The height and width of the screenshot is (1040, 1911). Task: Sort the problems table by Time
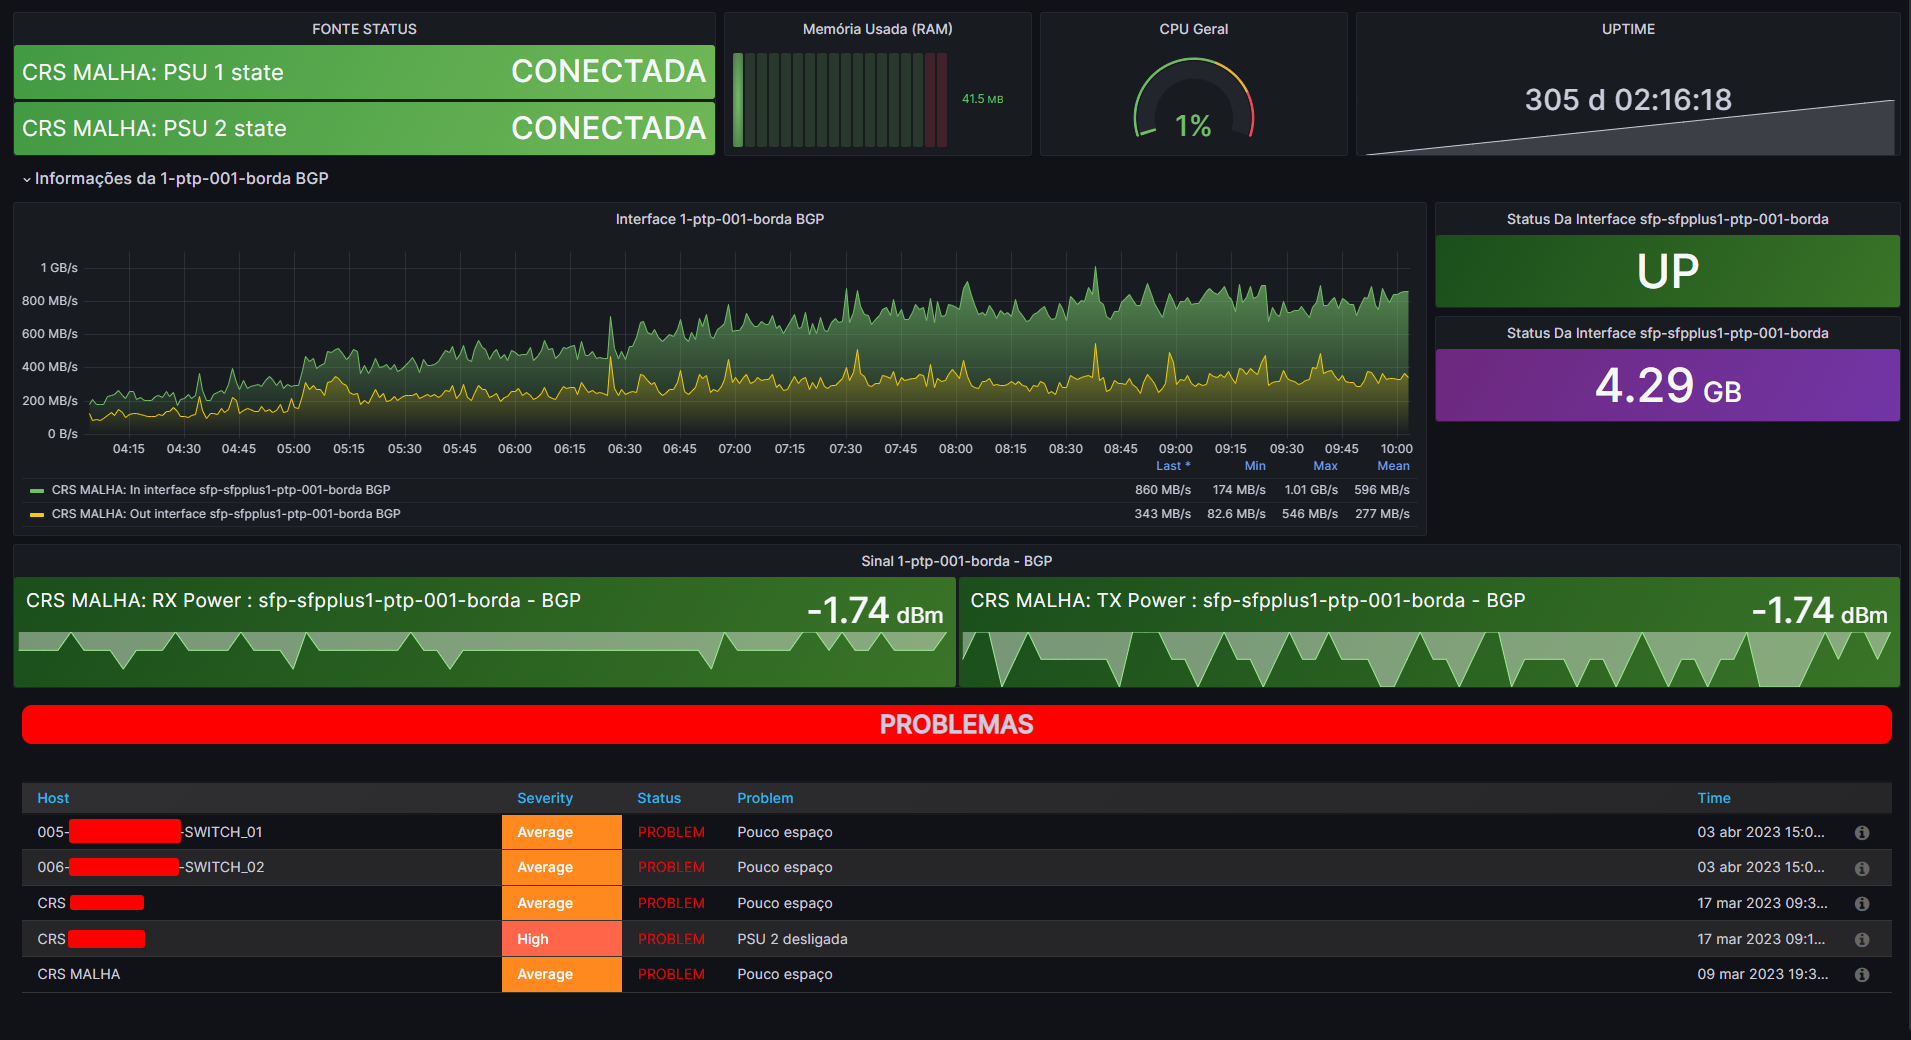point(1714,798)
